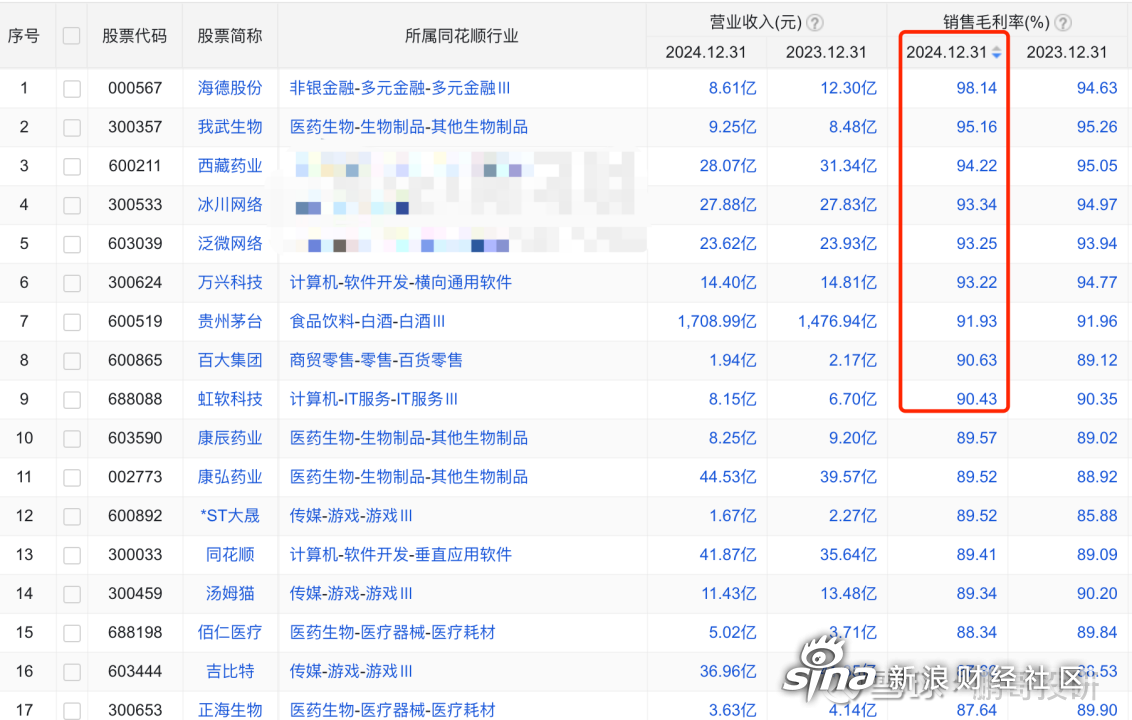Open stock link 正海生物
1132x720 pixels.
(230, 710)
